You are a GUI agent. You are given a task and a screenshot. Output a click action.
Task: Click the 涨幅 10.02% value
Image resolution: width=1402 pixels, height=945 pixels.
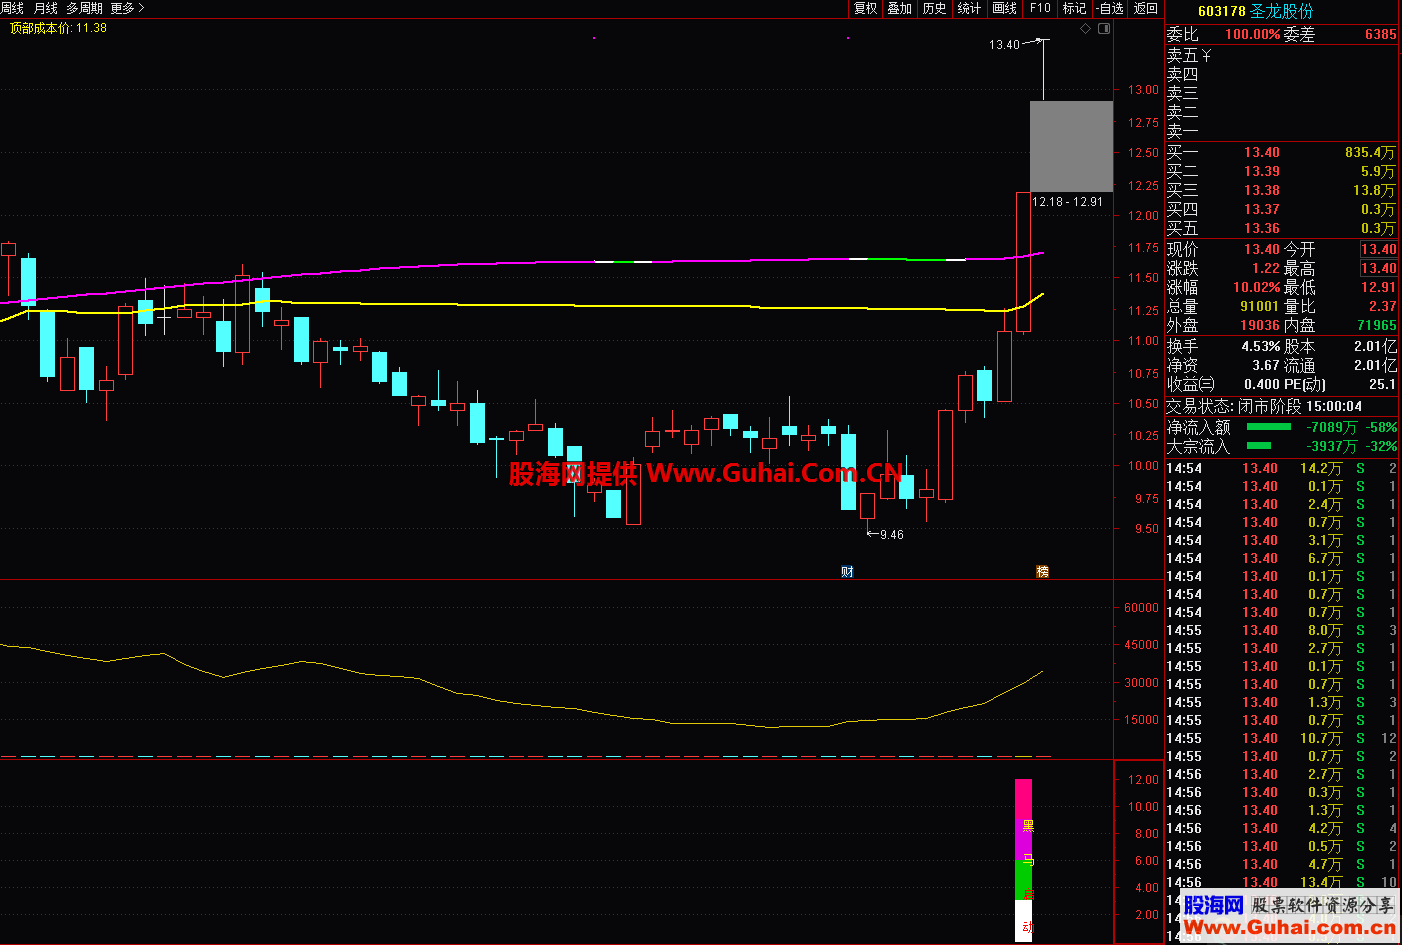pyautogui.click(x=1256, y=288)
